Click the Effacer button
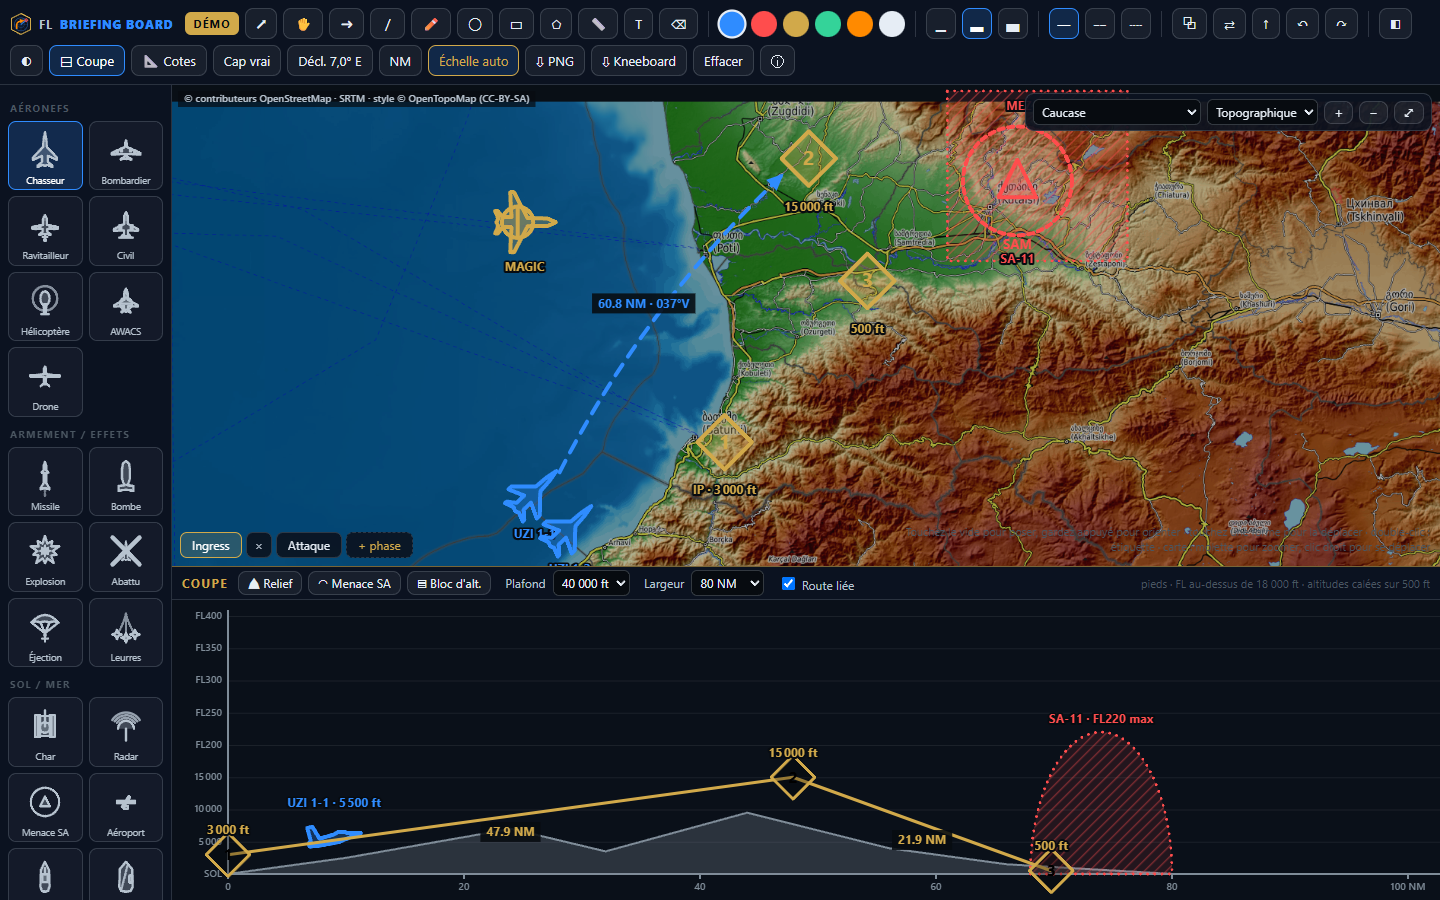1440x900 pixels. pos(723,61)
